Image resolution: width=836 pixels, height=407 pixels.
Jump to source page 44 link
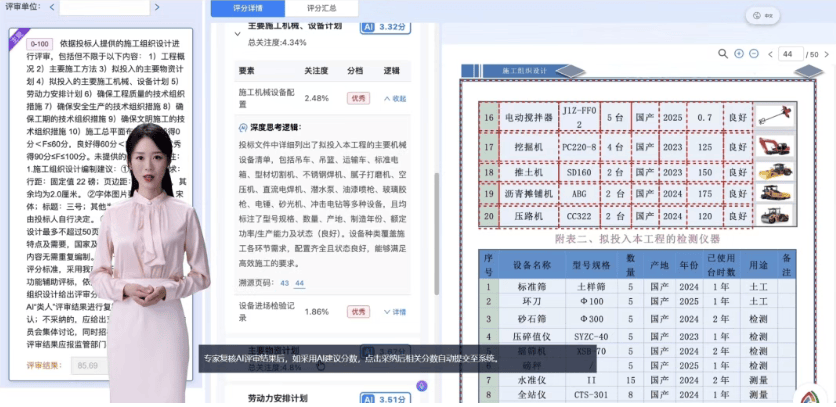[299, 283]
